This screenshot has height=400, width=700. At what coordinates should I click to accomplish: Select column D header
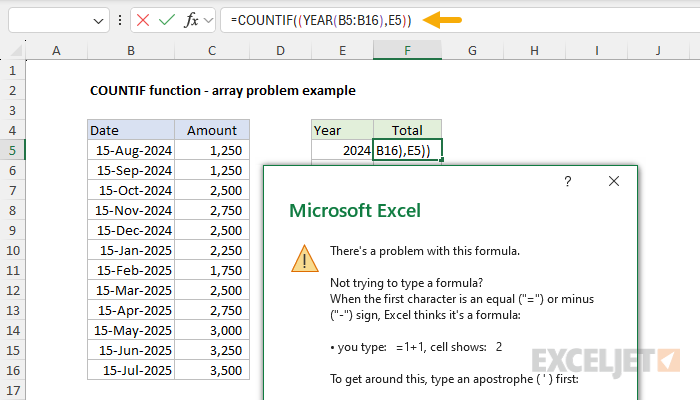pyautogui.click(x=280, y=50)
